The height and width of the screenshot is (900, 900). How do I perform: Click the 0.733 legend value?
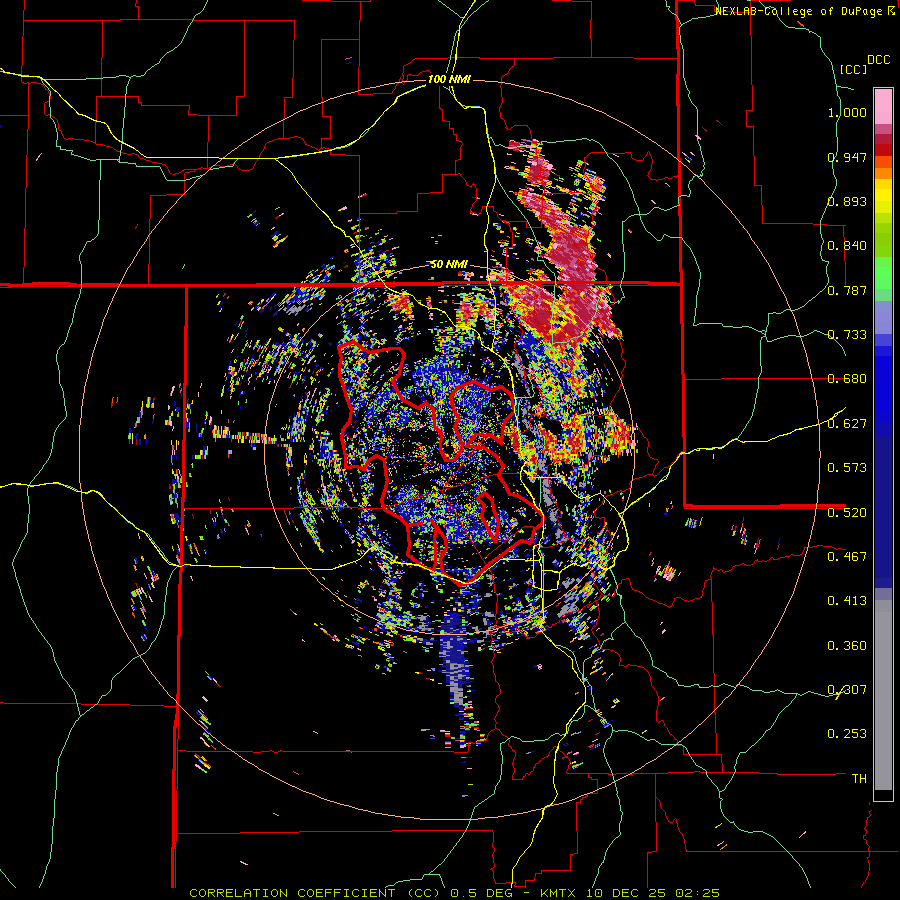847,335
